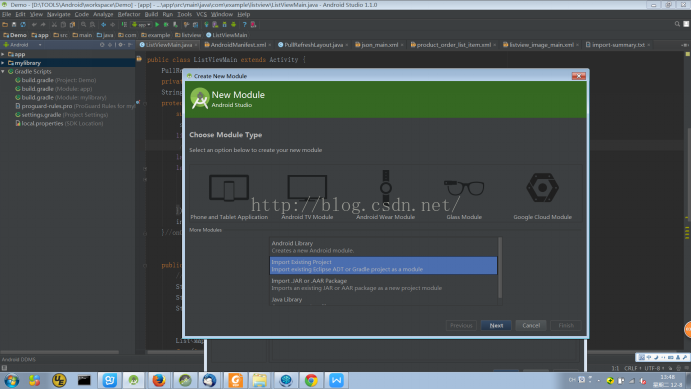
Task: Open the VCS menu
Action: (x=201, y=14)
